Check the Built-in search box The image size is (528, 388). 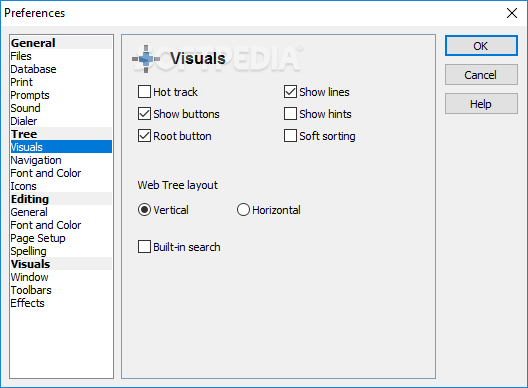[x=144, y=247]
